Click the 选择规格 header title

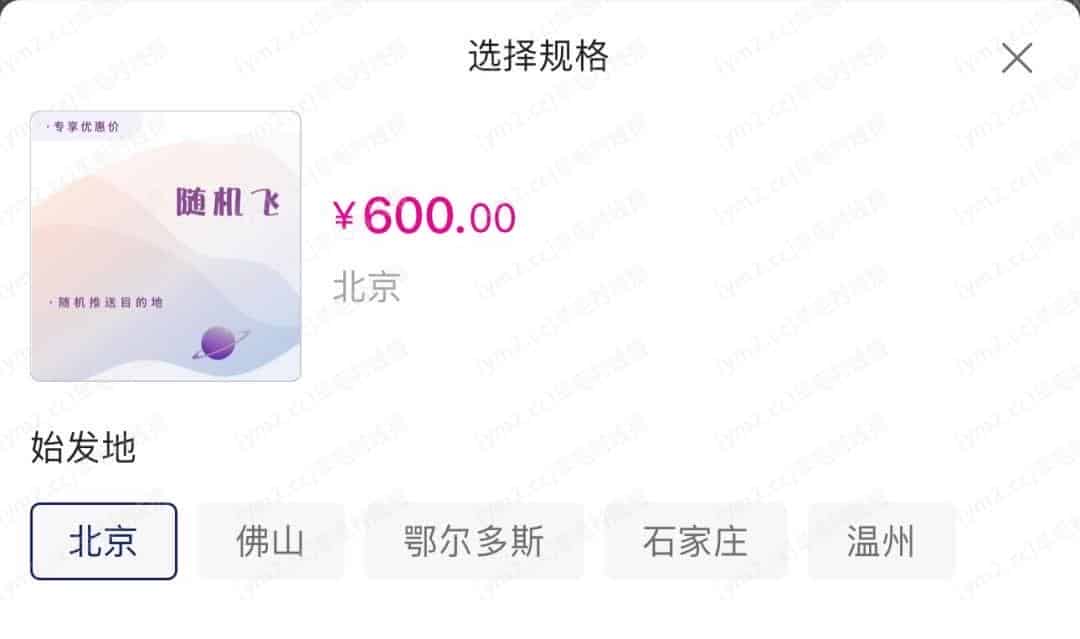[x=538, y=56]
